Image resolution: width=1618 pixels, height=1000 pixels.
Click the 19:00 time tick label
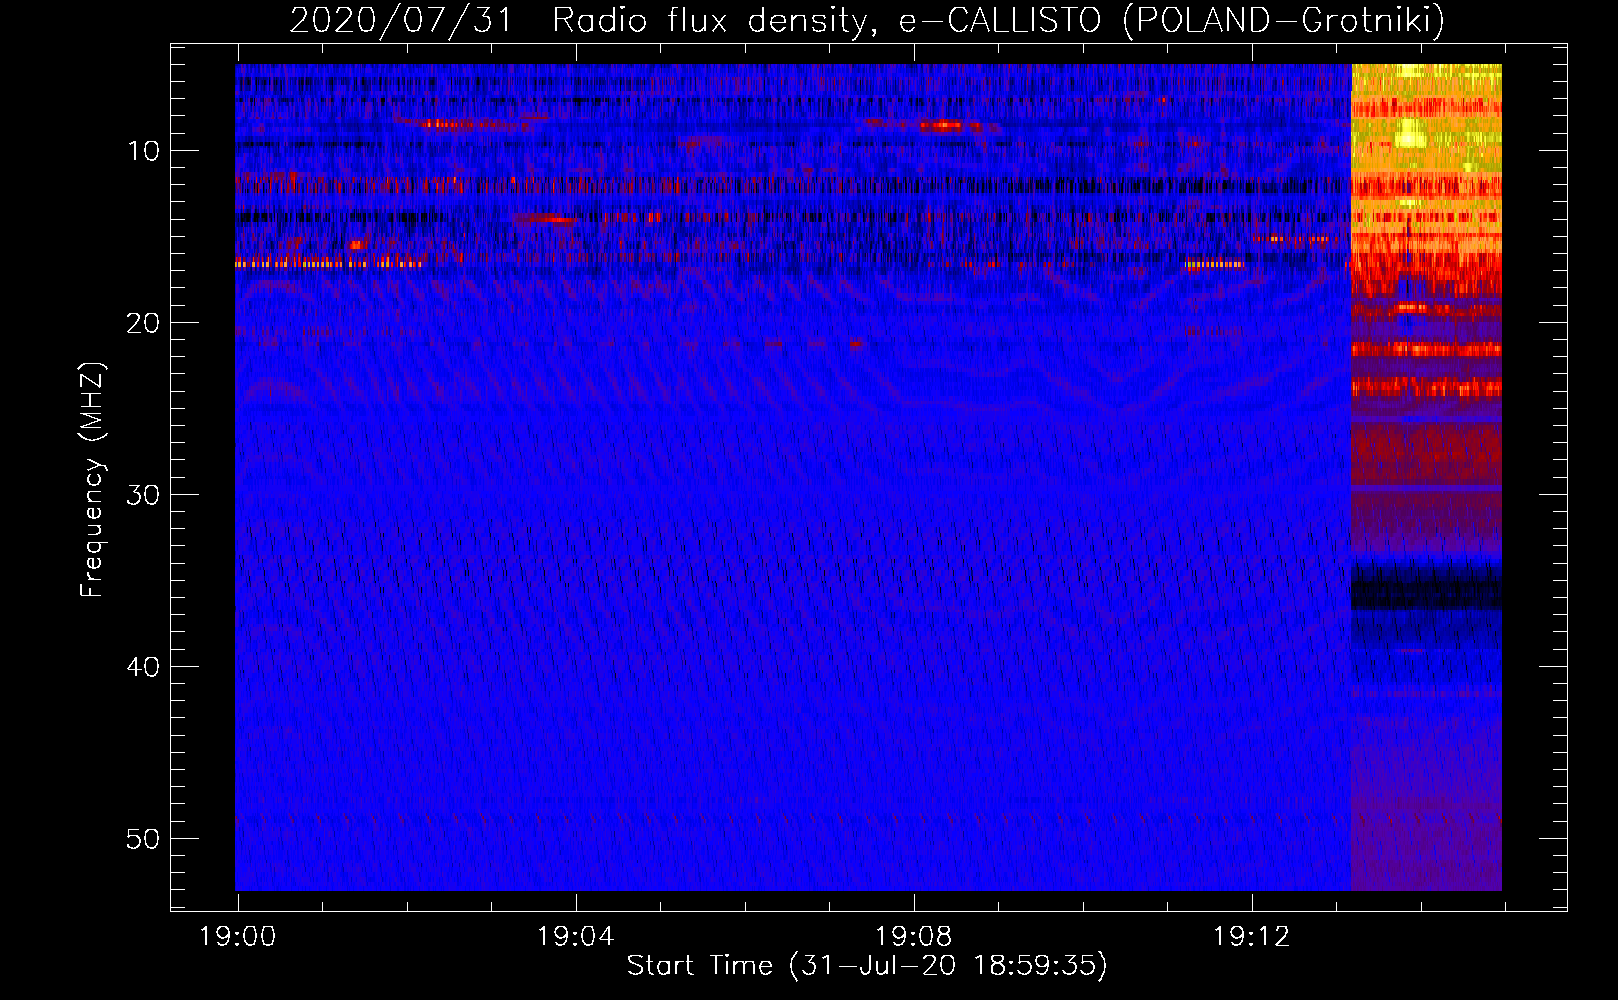pyautogui.click(x=237, y=937)
